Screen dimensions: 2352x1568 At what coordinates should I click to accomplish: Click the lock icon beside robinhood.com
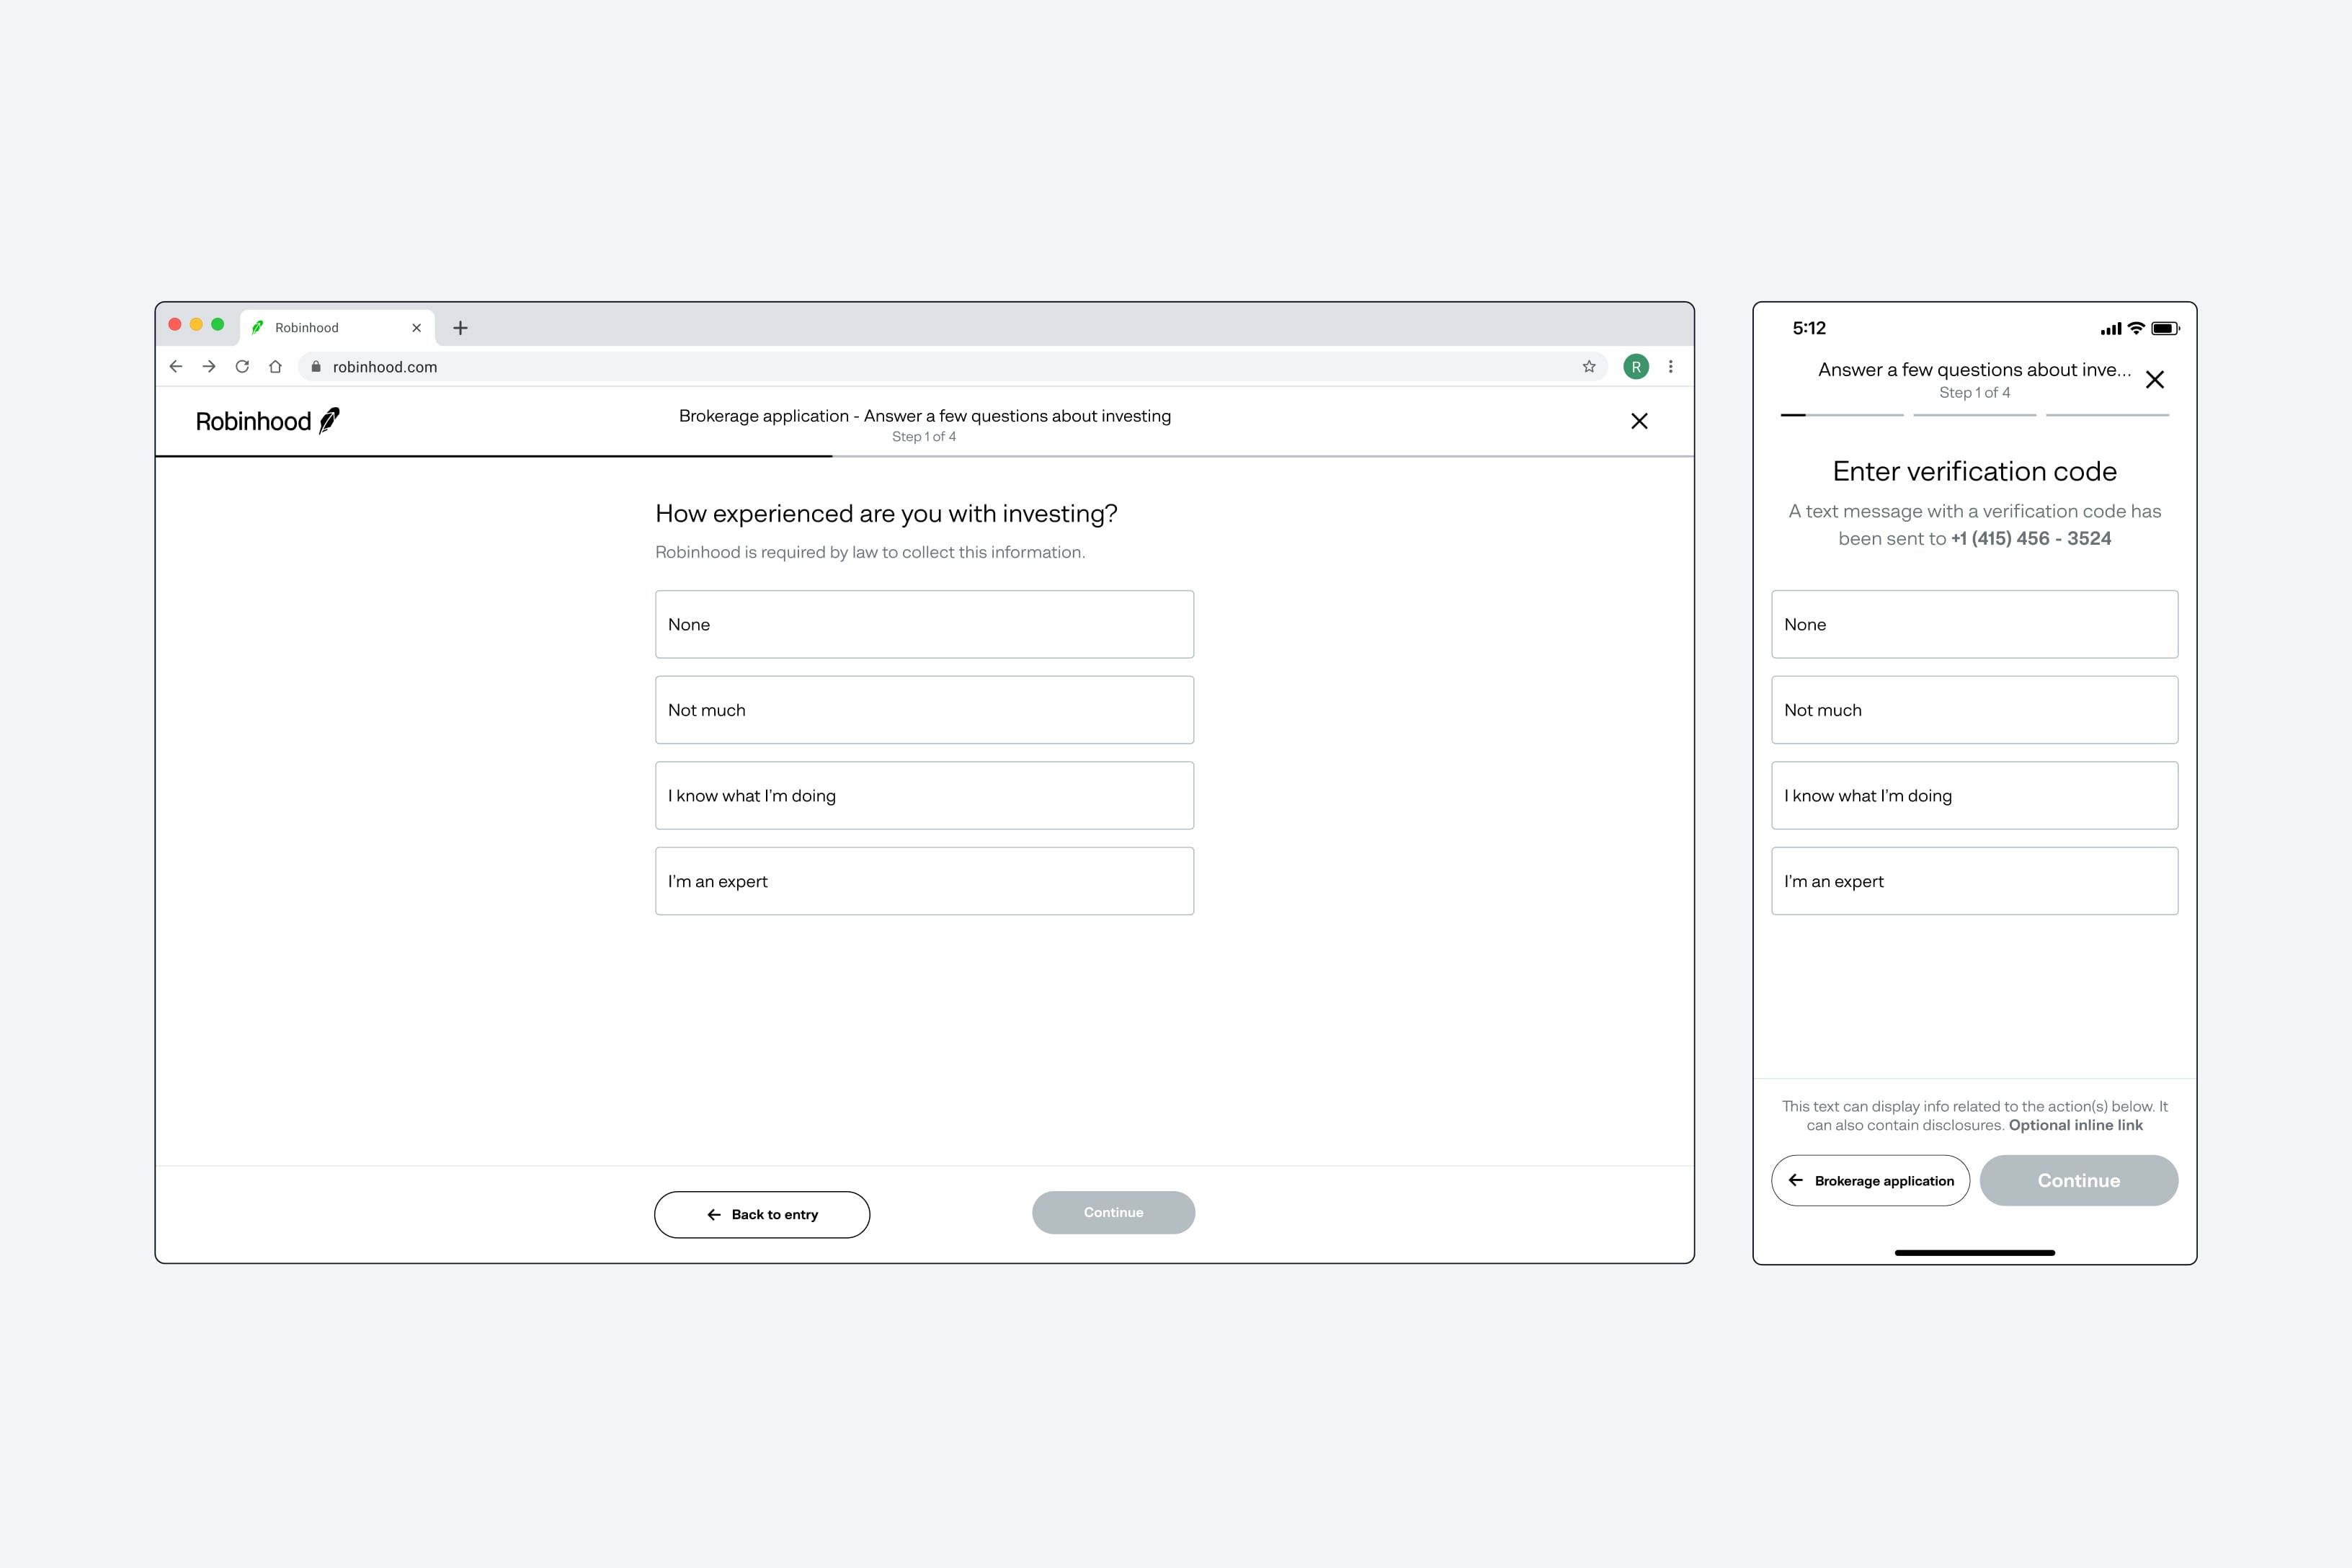point(316,367)
